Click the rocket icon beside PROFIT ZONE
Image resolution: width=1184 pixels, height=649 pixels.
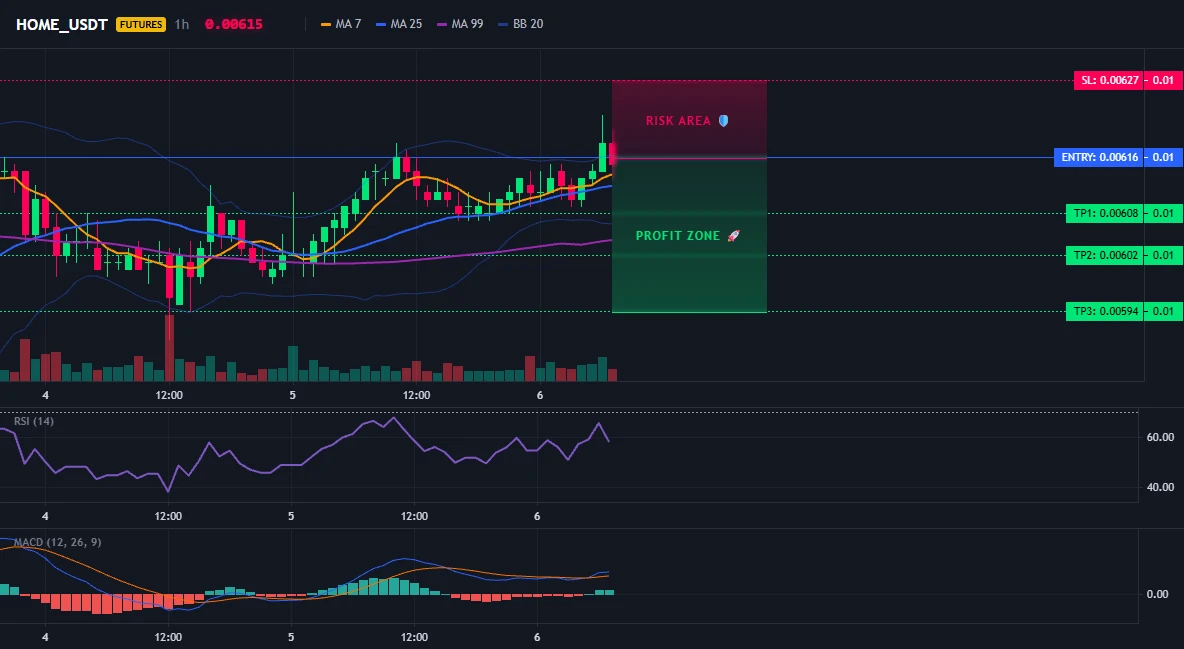[733, 236]
